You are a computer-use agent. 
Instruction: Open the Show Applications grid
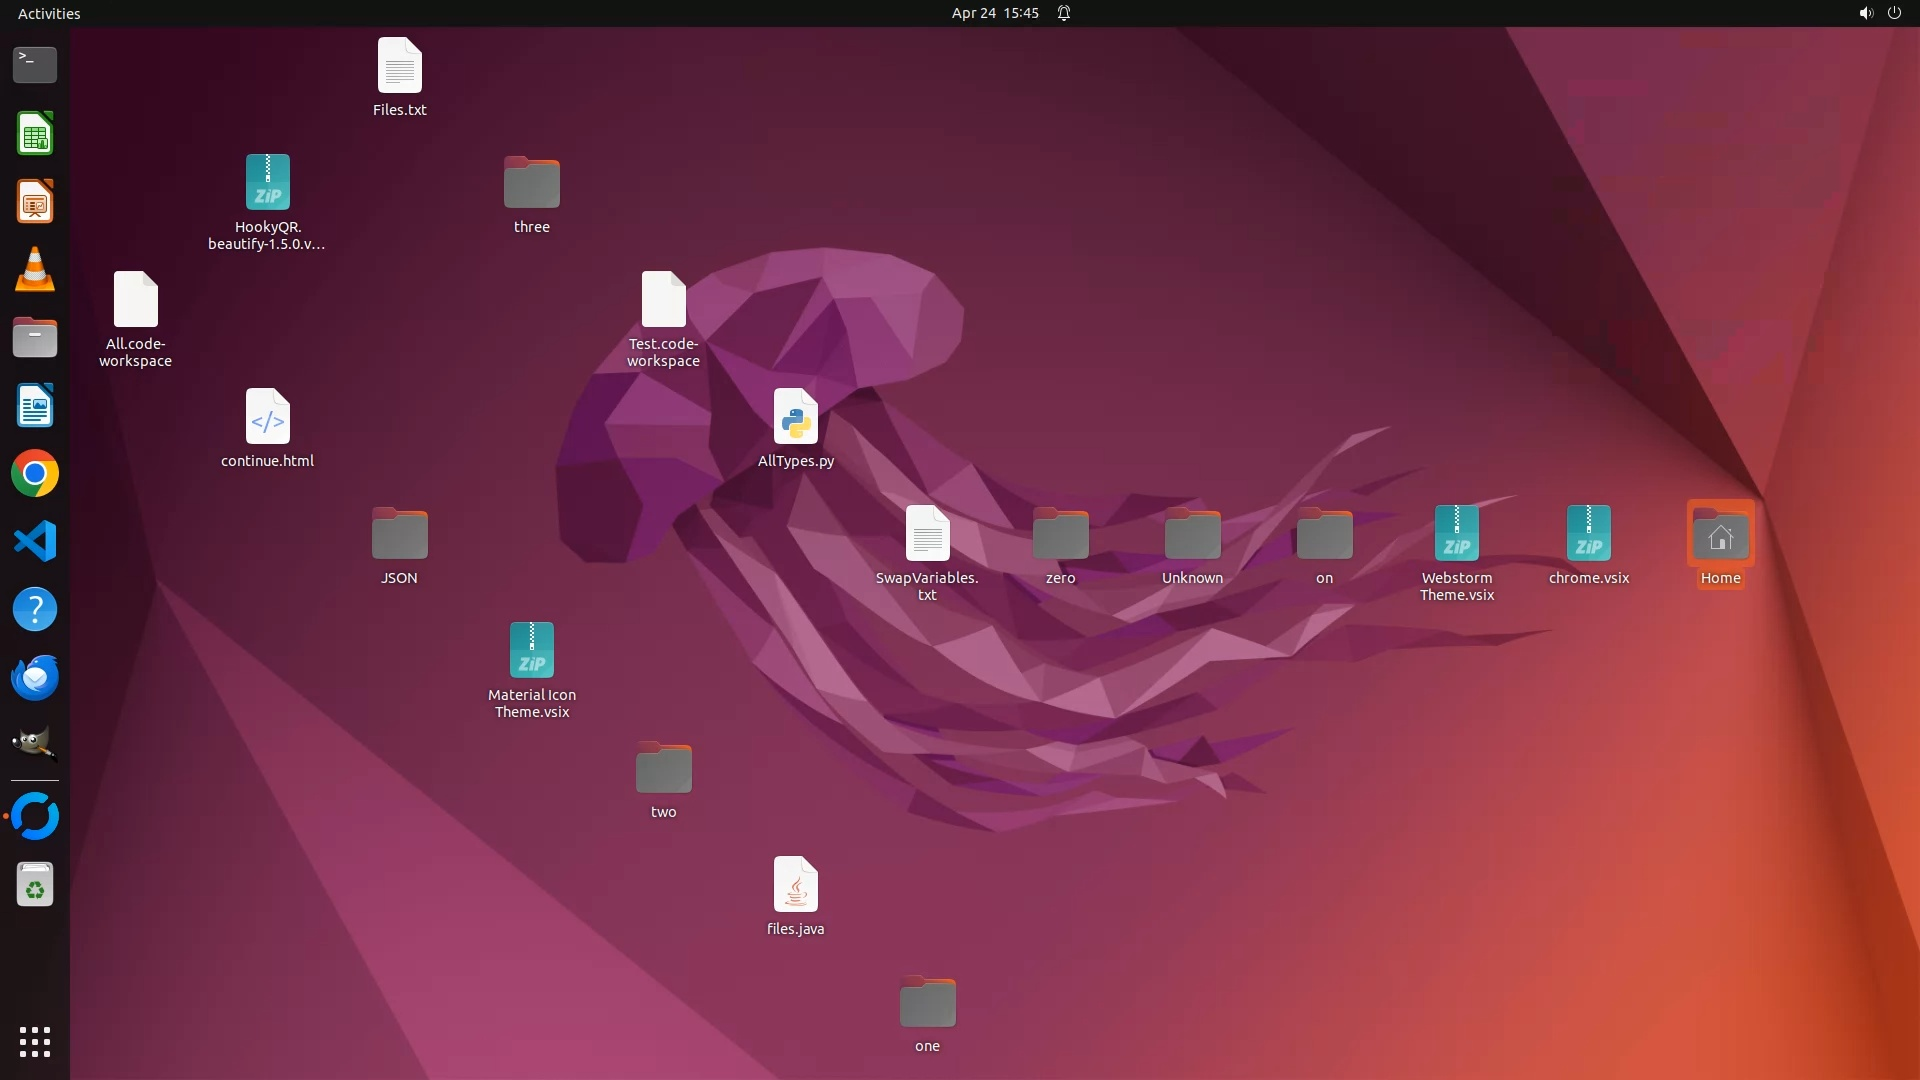pyautogui.click(x=35, y=1041)
